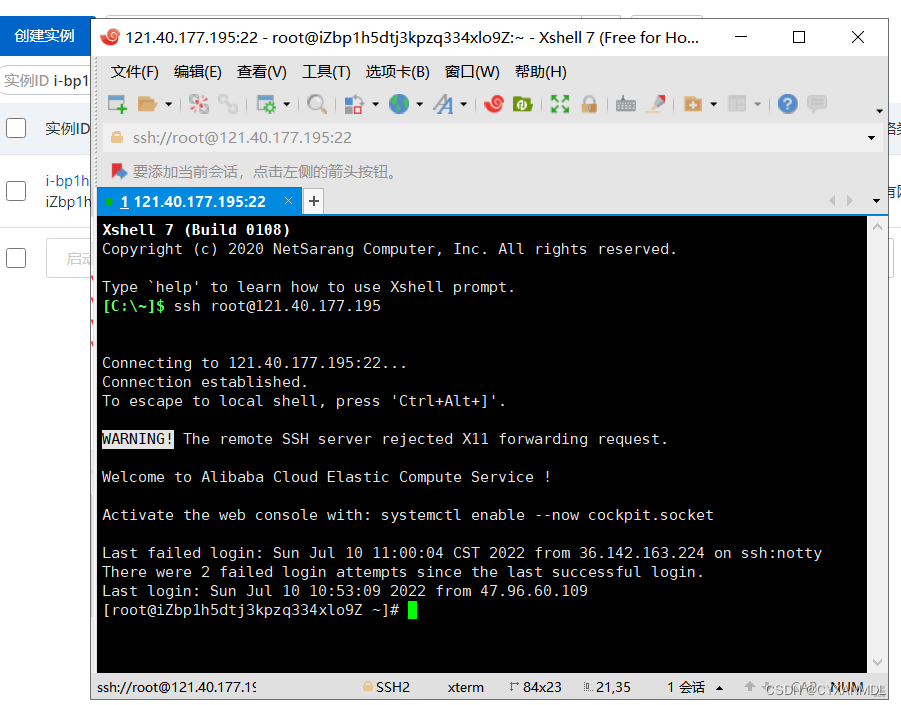Click the highlight pen icon
901x705 pixels.
pos(656,105)
